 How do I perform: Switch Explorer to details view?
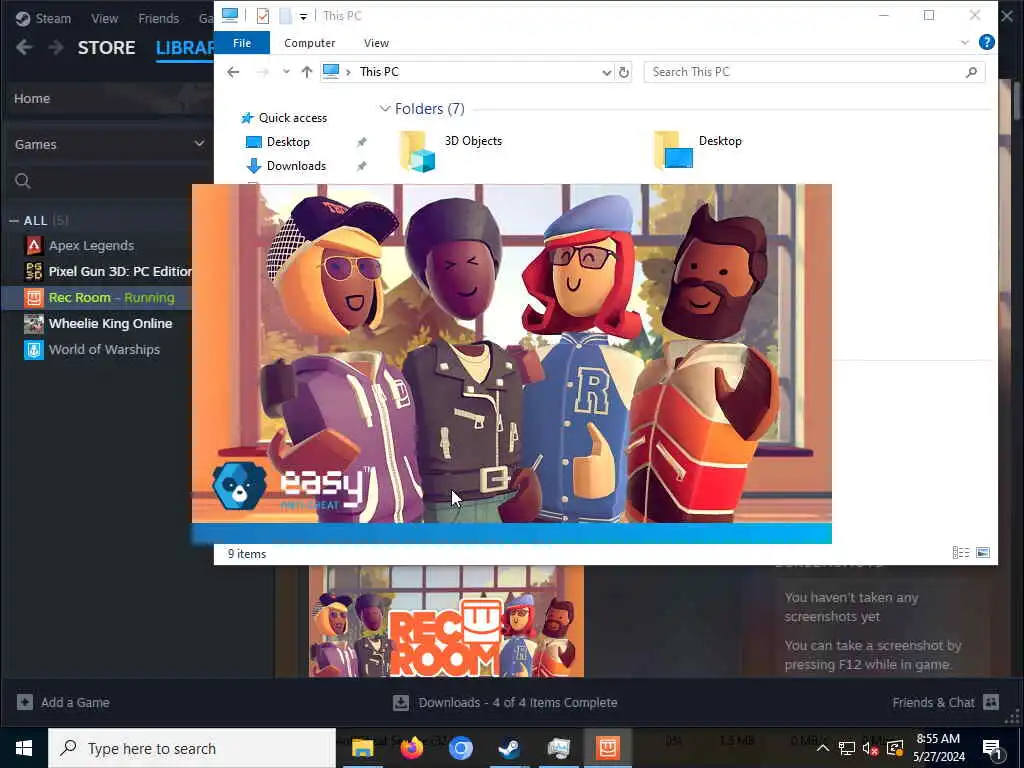961,553
